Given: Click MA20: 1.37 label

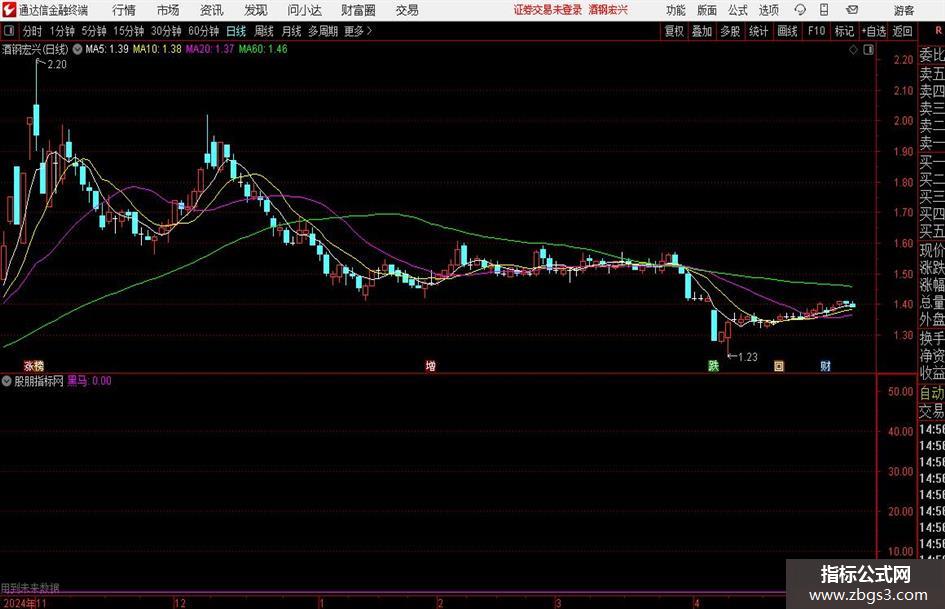Looking at the screenshot, I should [209, 49].
